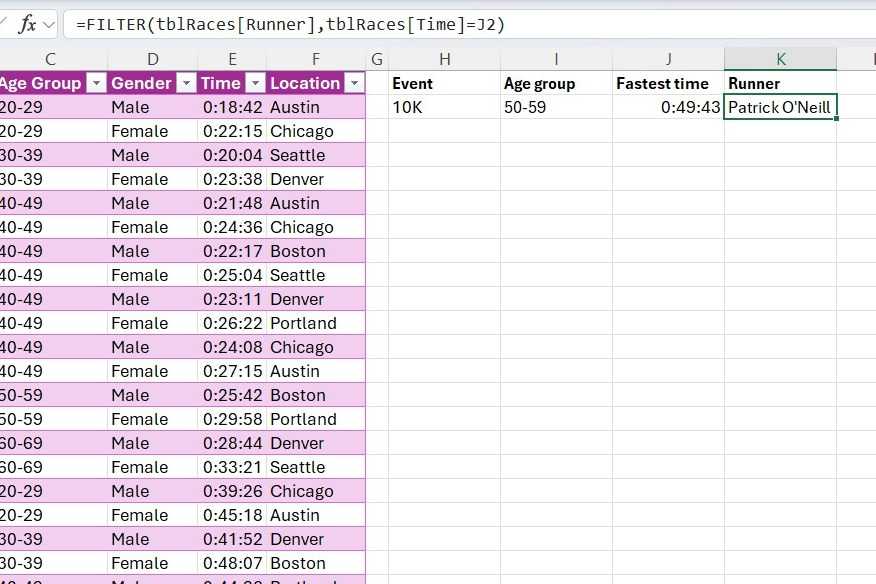Select "Female" in the 0:26:22 row
This screenshot has height=584, width=876.
click(x=153, y=324)
